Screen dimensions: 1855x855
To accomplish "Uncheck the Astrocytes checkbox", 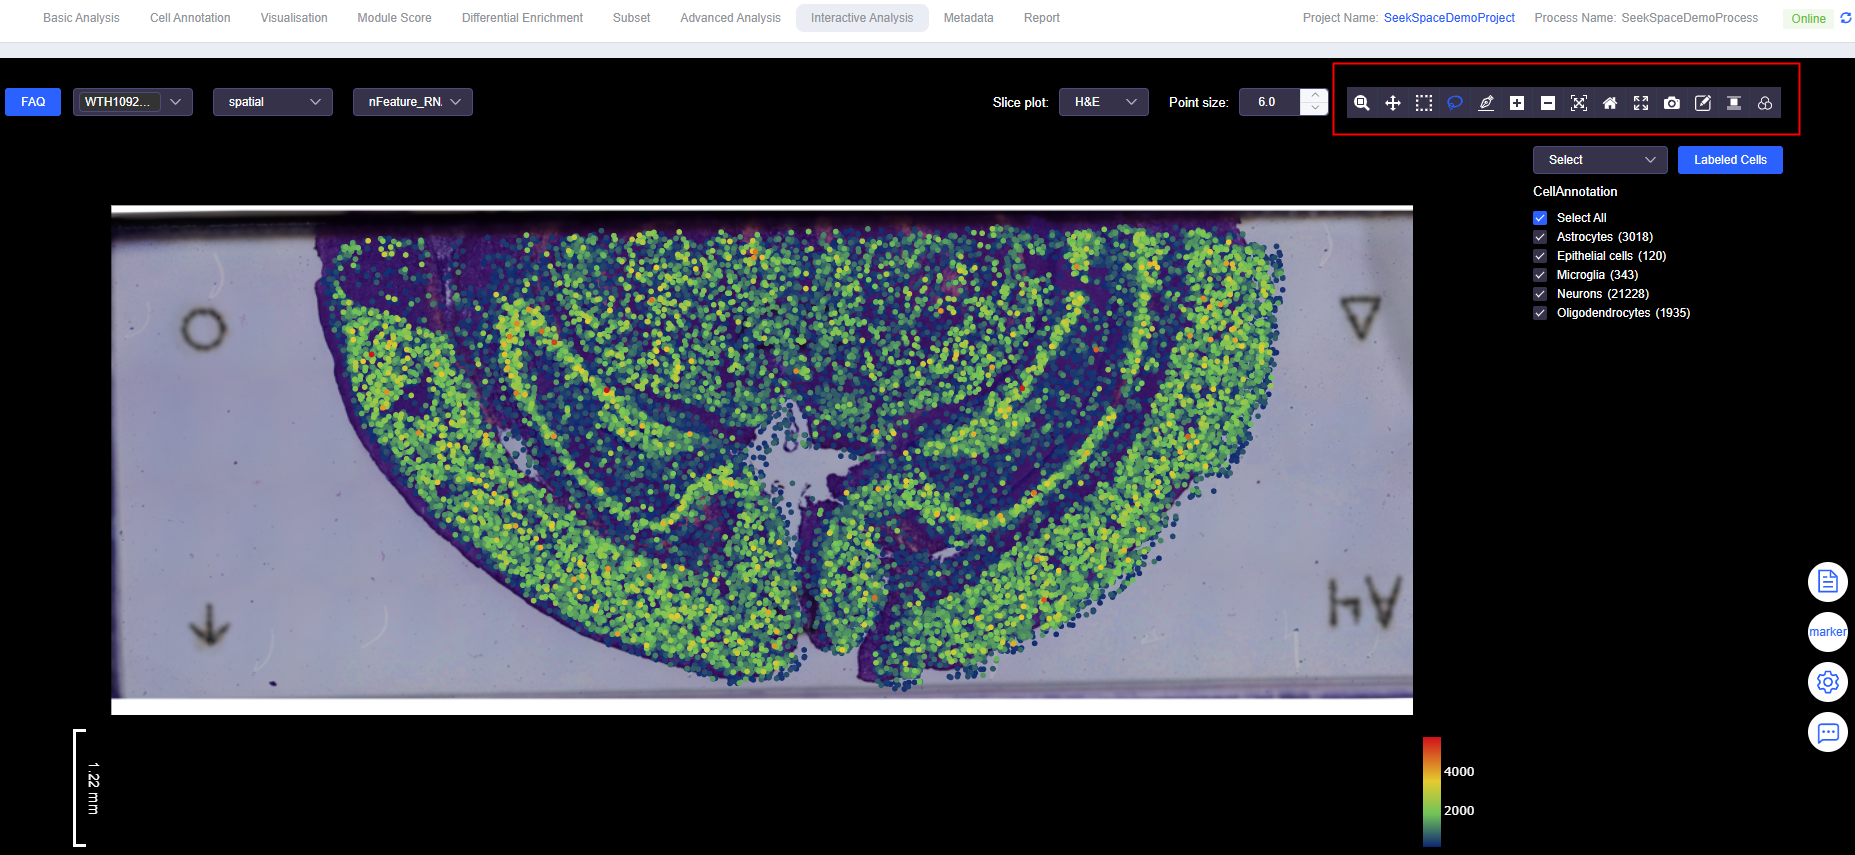I will point(1540,237).
